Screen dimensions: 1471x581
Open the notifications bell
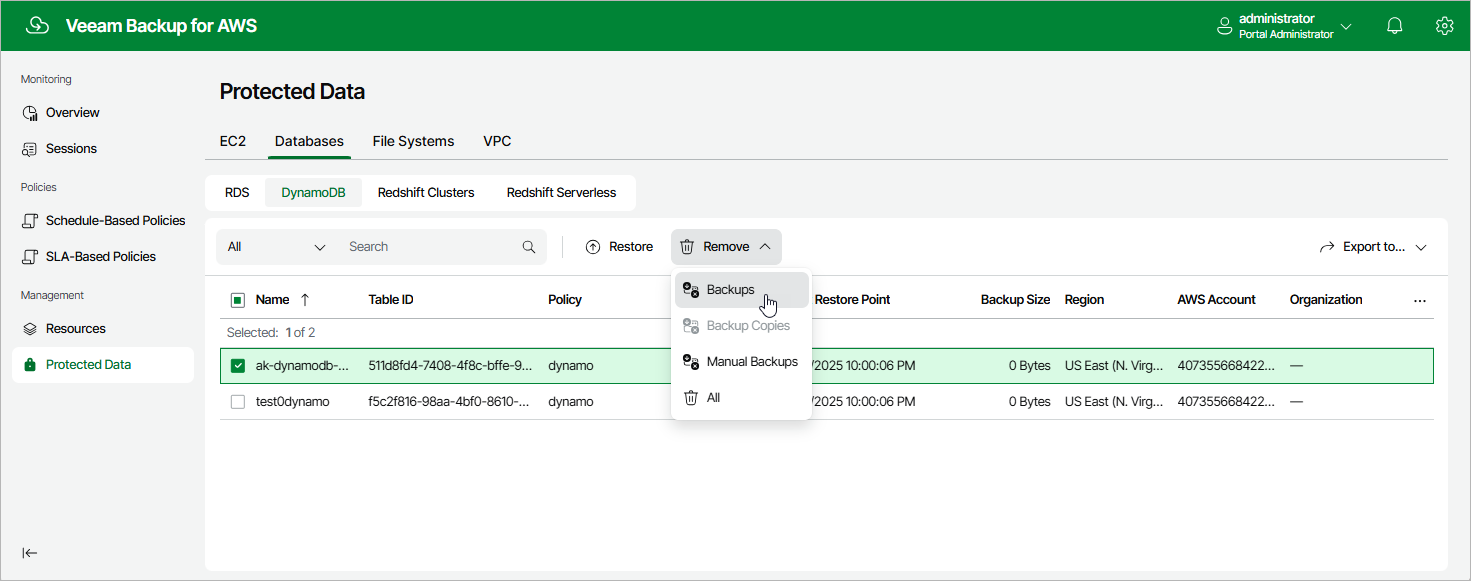pyautogui.click(x=1395, y=26)
